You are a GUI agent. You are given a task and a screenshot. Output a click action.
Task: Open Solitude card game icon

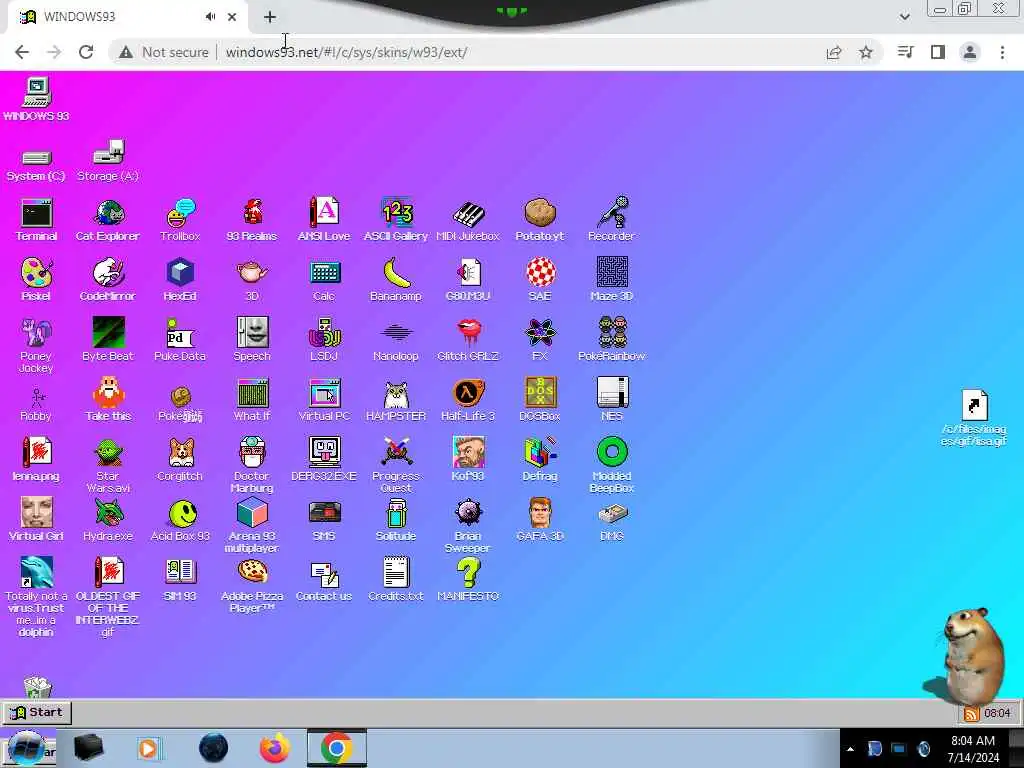[x=396, y=513]
